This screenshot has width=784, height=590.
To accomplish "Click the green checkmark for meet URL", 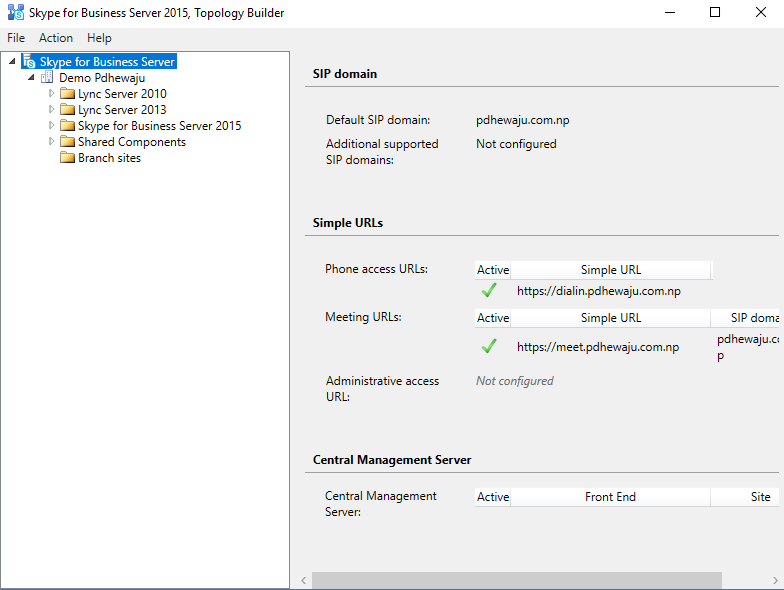I will (489, 346).
